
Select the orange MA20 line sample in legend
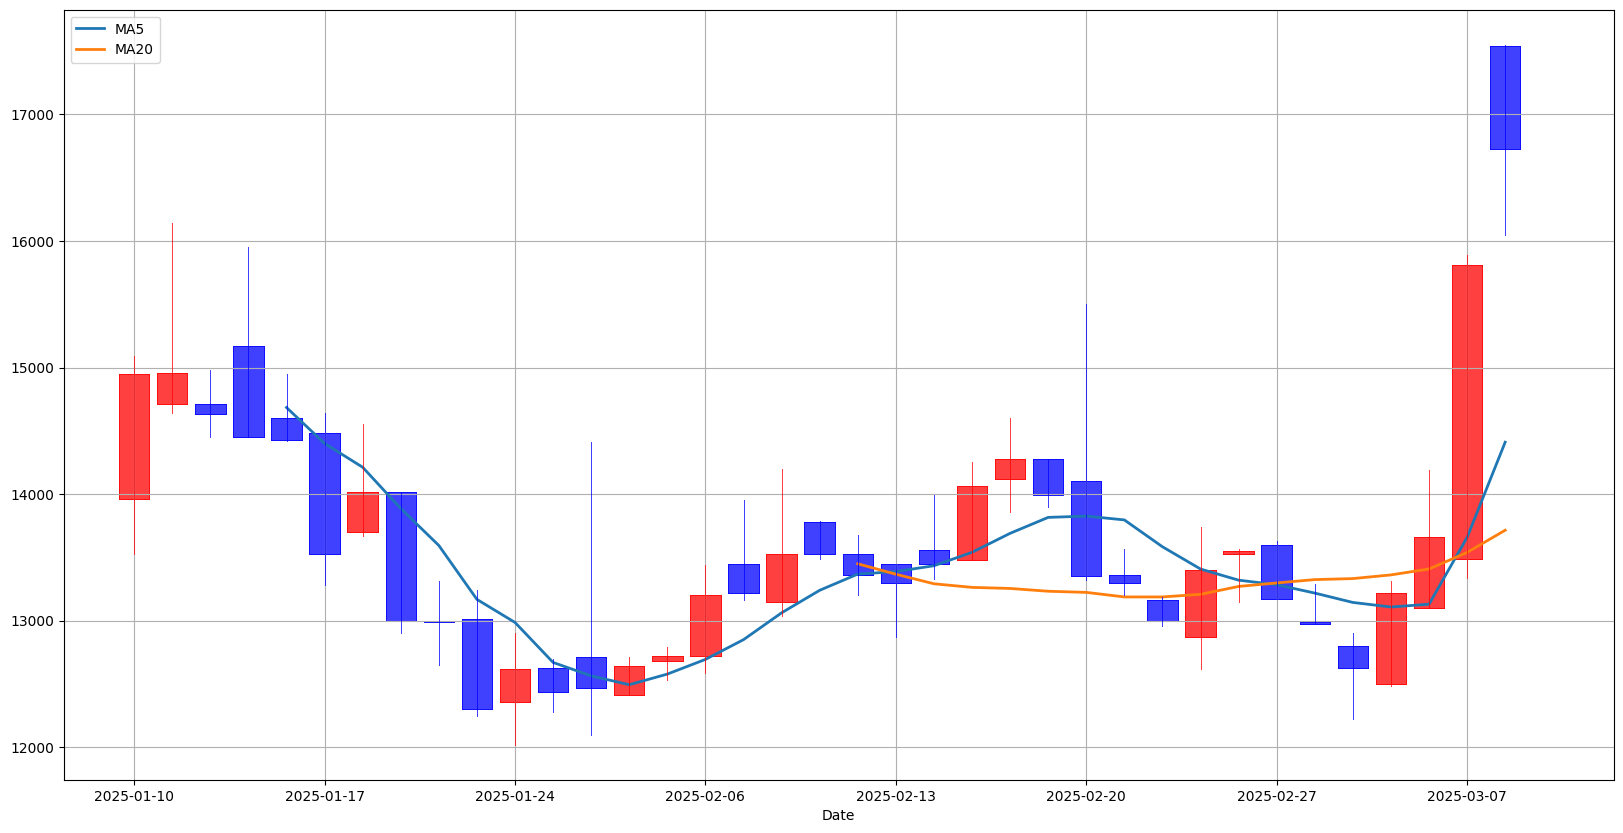91,49
